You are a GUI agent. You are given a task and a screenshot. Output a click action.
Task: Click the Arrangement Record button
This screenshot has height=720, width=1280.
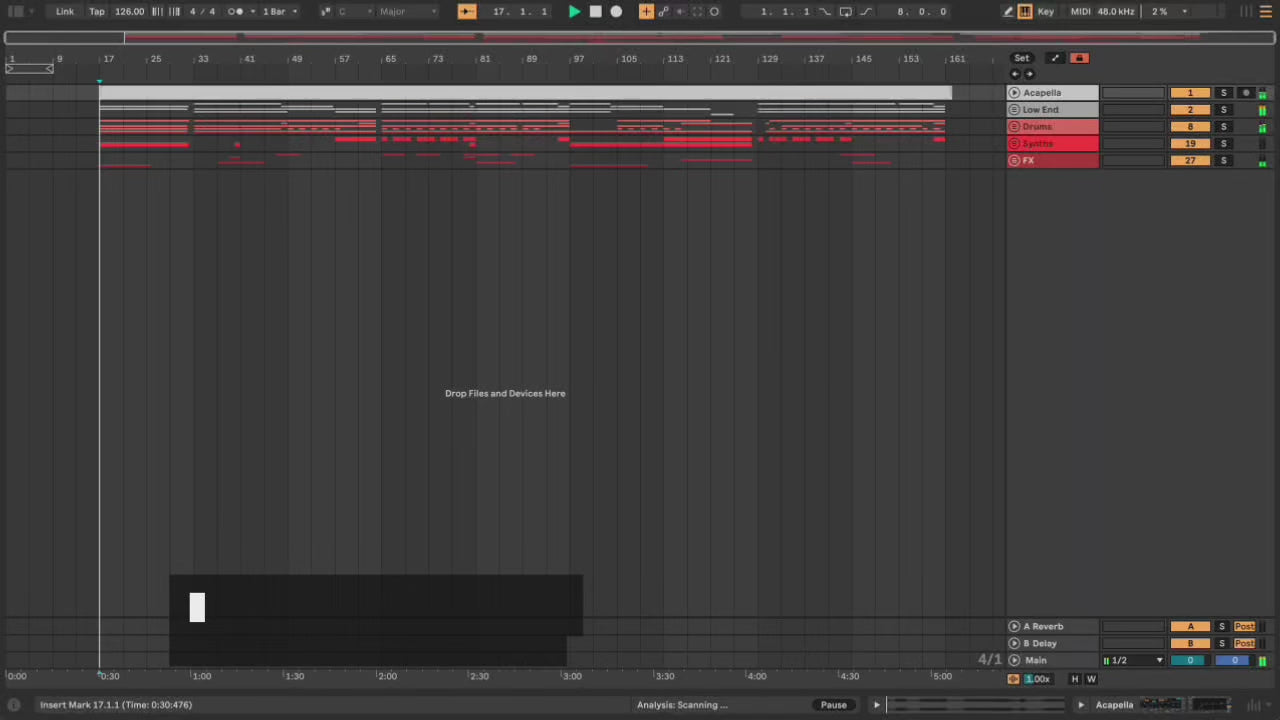616,11
